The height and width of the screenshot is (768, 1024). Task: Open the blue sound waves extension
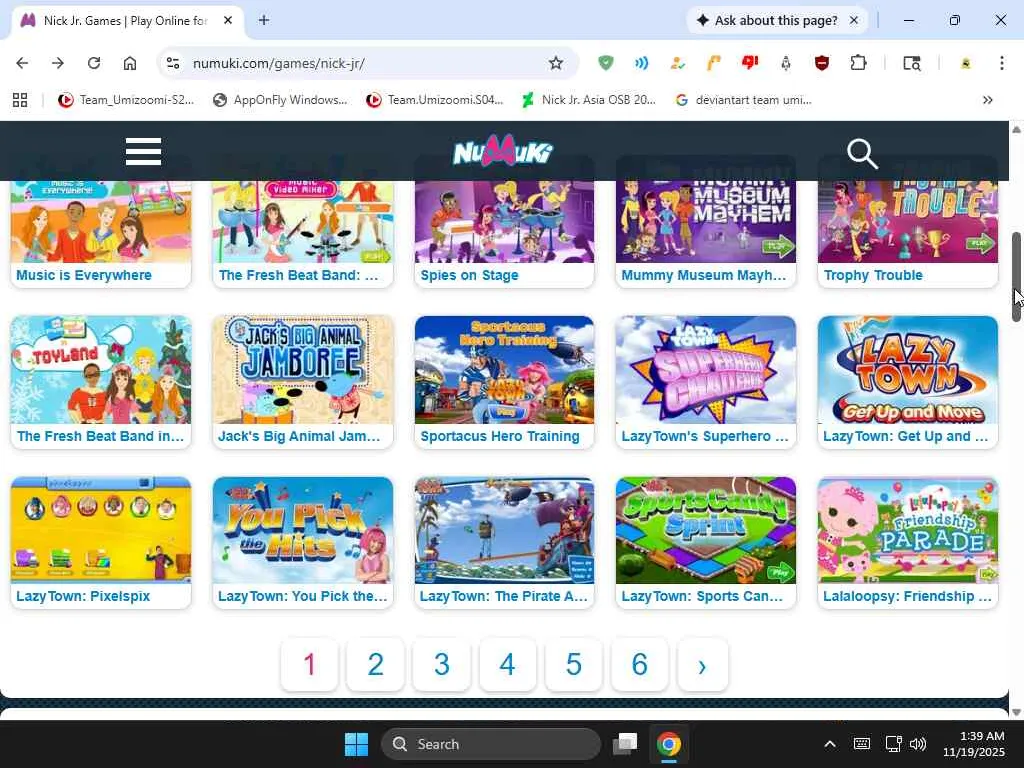(x=641, y=63)
